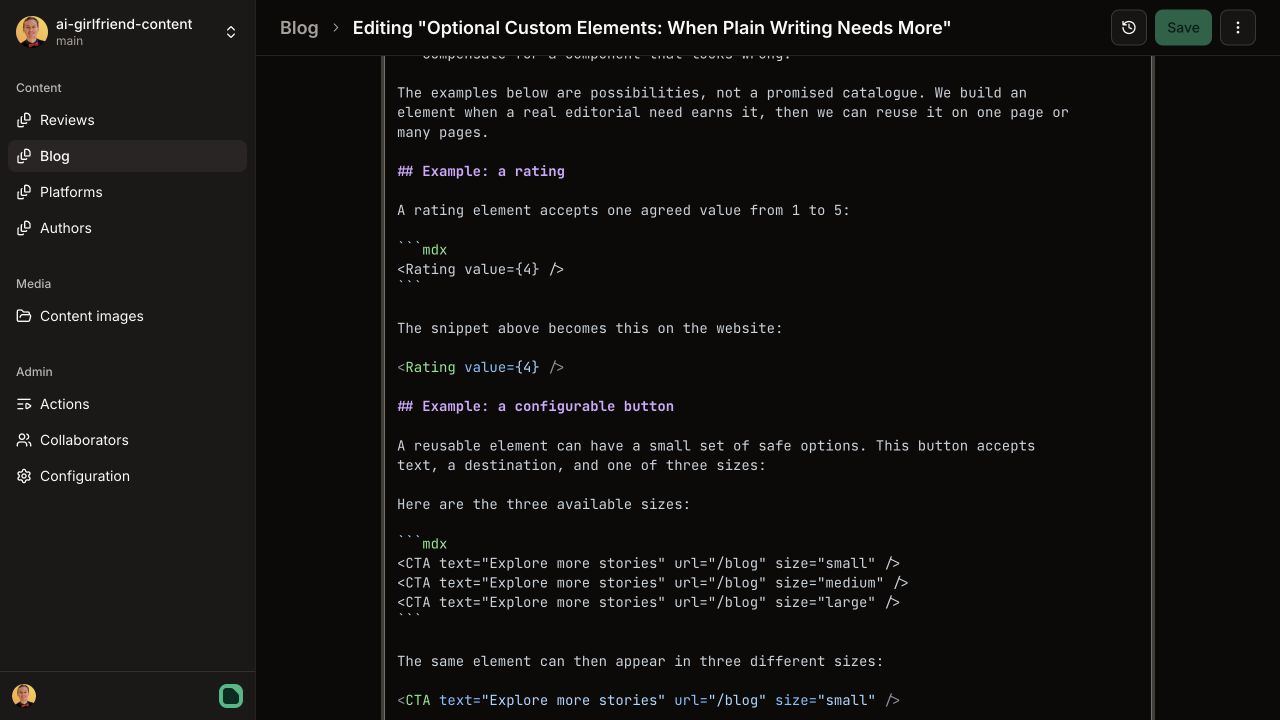Click the 'main' branch label
Viewport: 1280px width, 720px height.
point(69,41)
